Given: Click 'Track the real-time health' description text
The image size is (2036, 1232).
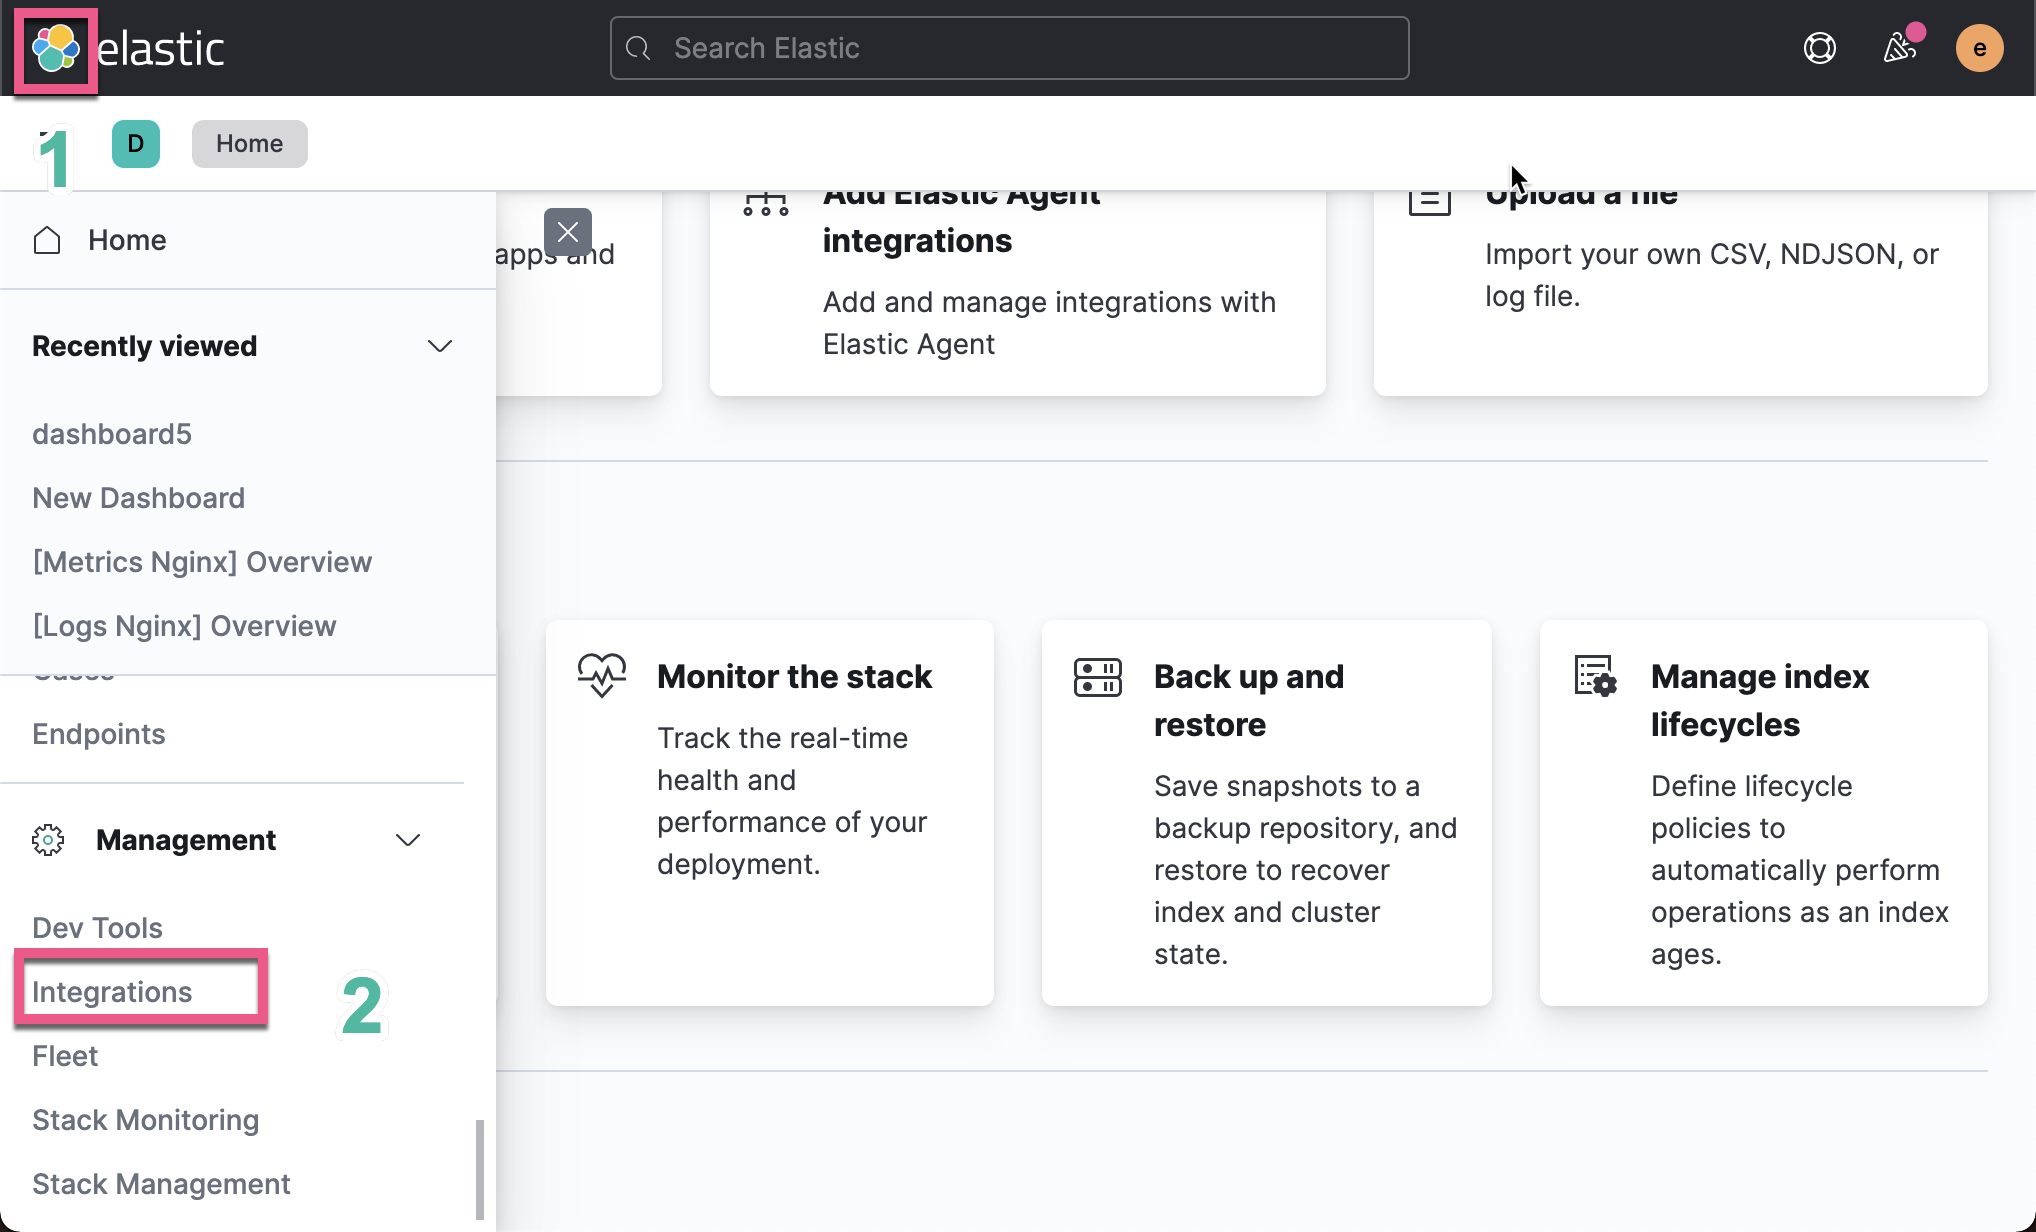Looking at the screenshot, I should [x=792, y=801].
